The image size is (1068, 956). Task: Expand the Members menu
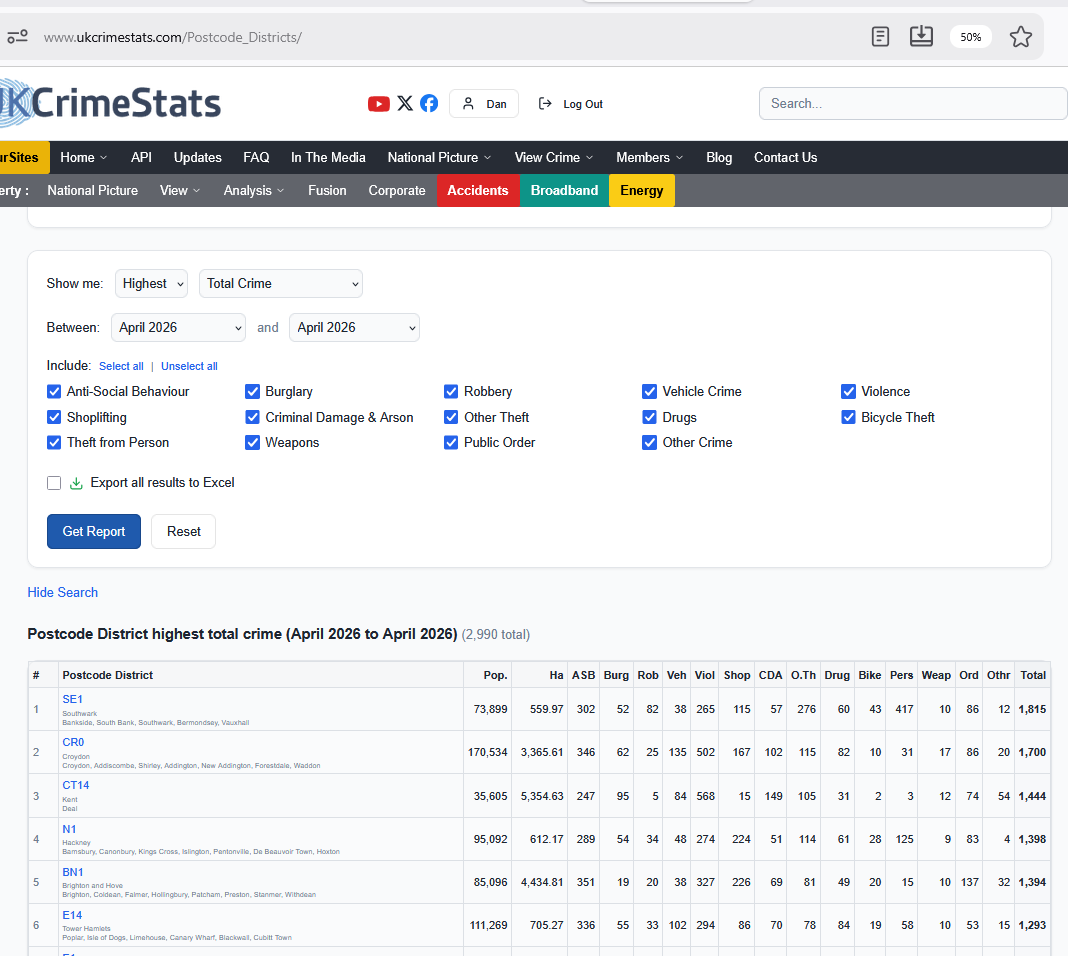(649, 157)
